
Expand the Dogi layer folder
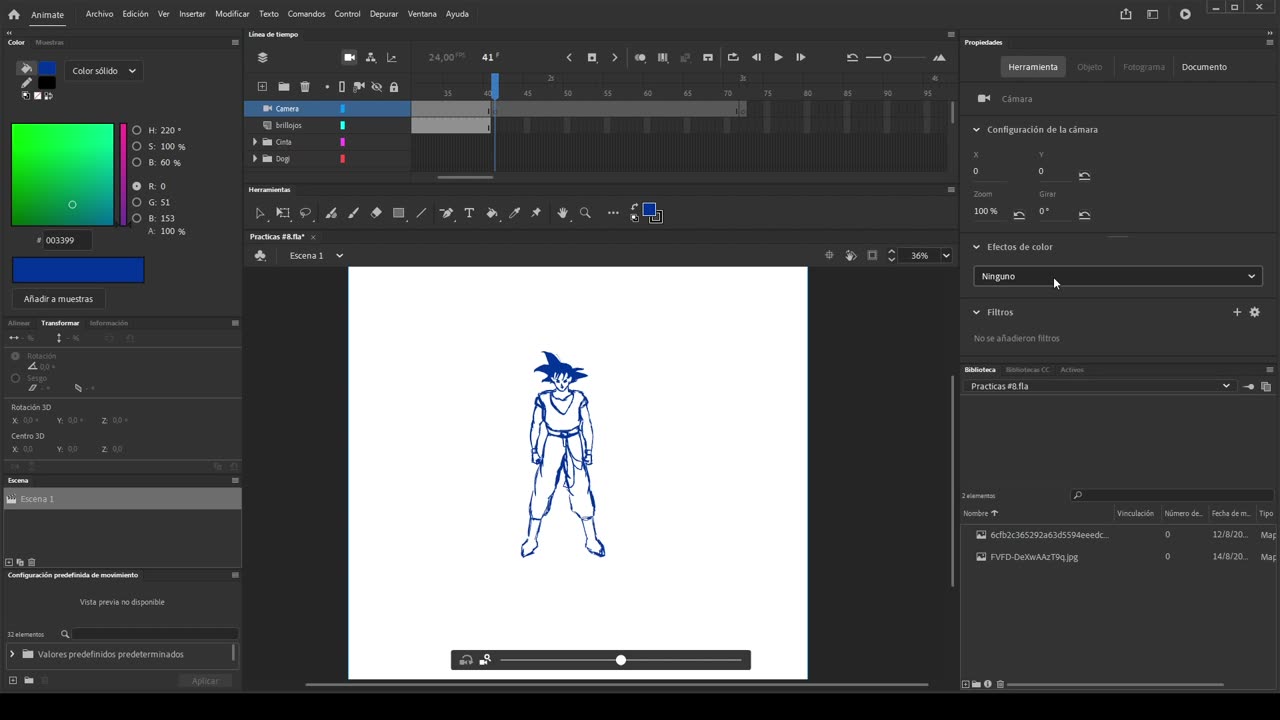(255, 159)
